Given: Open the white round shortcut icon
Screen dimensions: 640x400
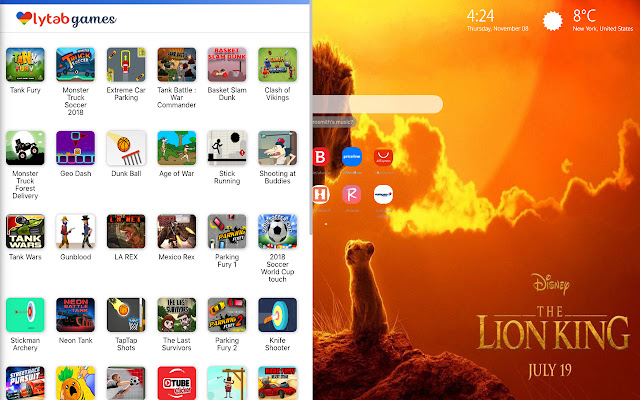Looking at the screenshot, I should point(383,194).
